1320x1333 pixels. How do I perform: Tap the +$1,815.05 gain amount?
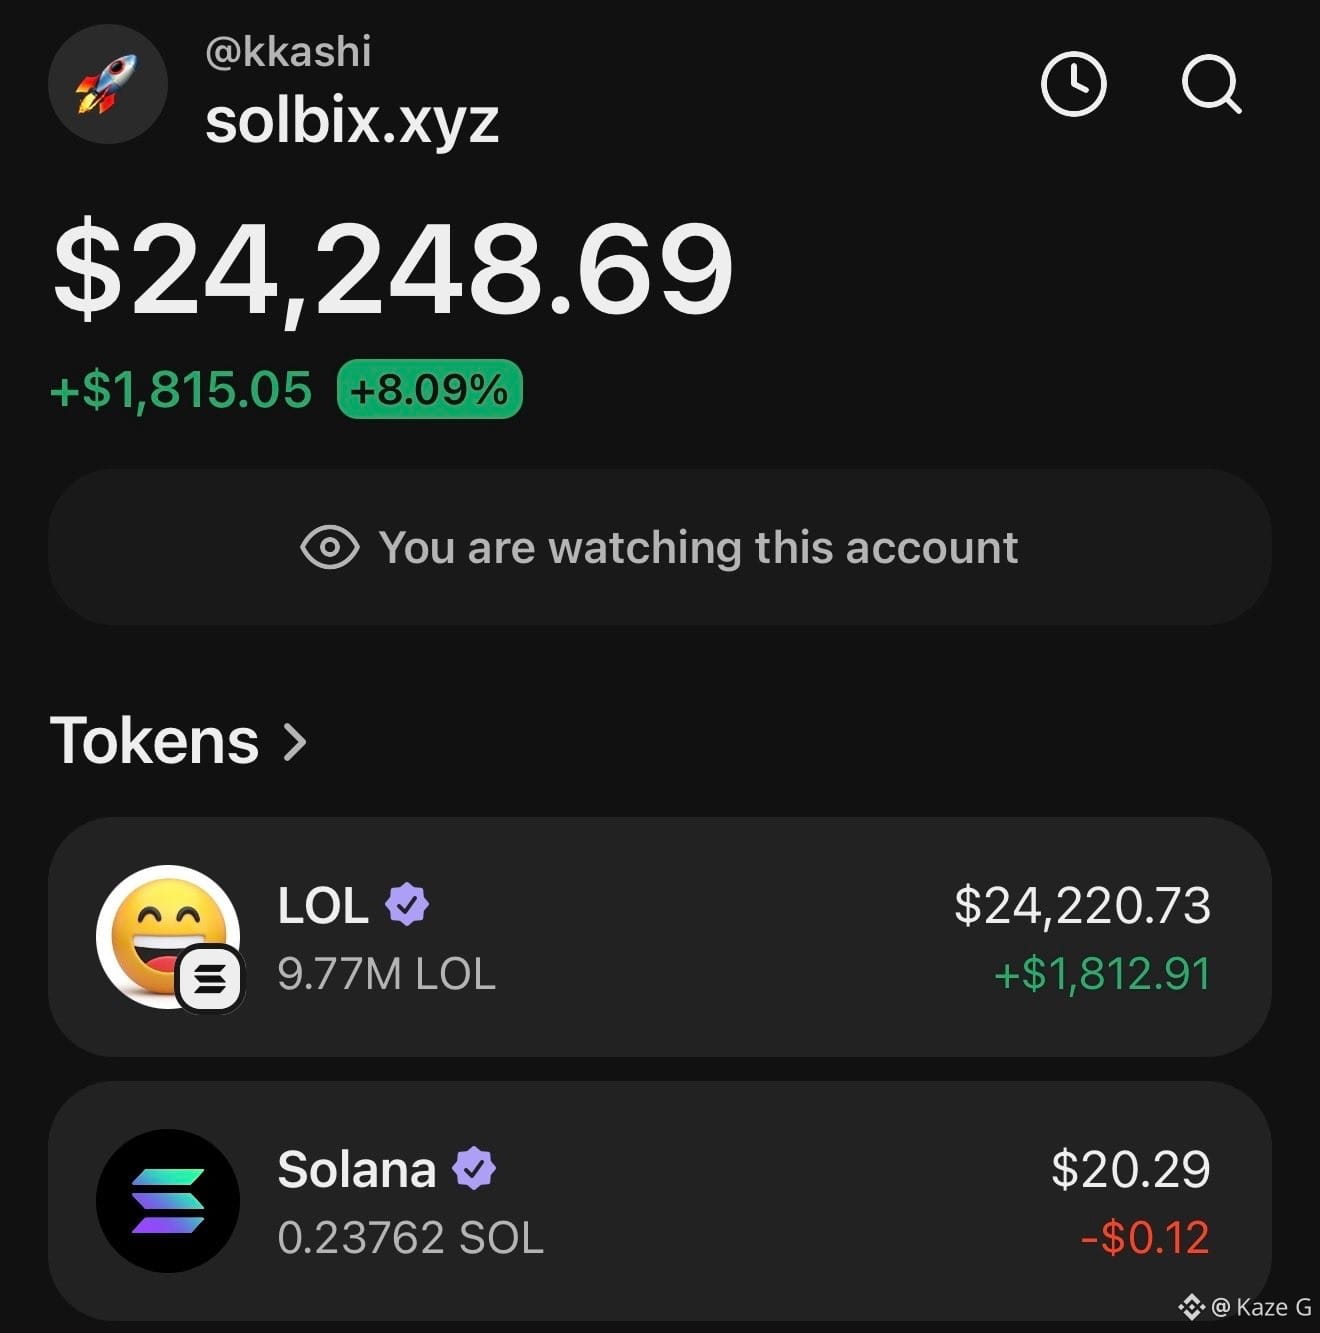click(181, 389)
